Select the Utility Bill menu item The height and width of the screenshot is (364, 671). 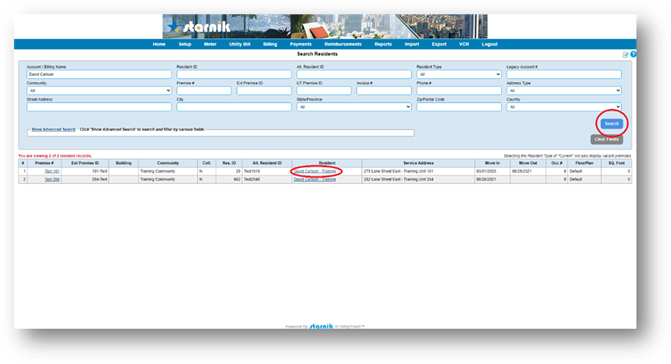tap(240, 44)
